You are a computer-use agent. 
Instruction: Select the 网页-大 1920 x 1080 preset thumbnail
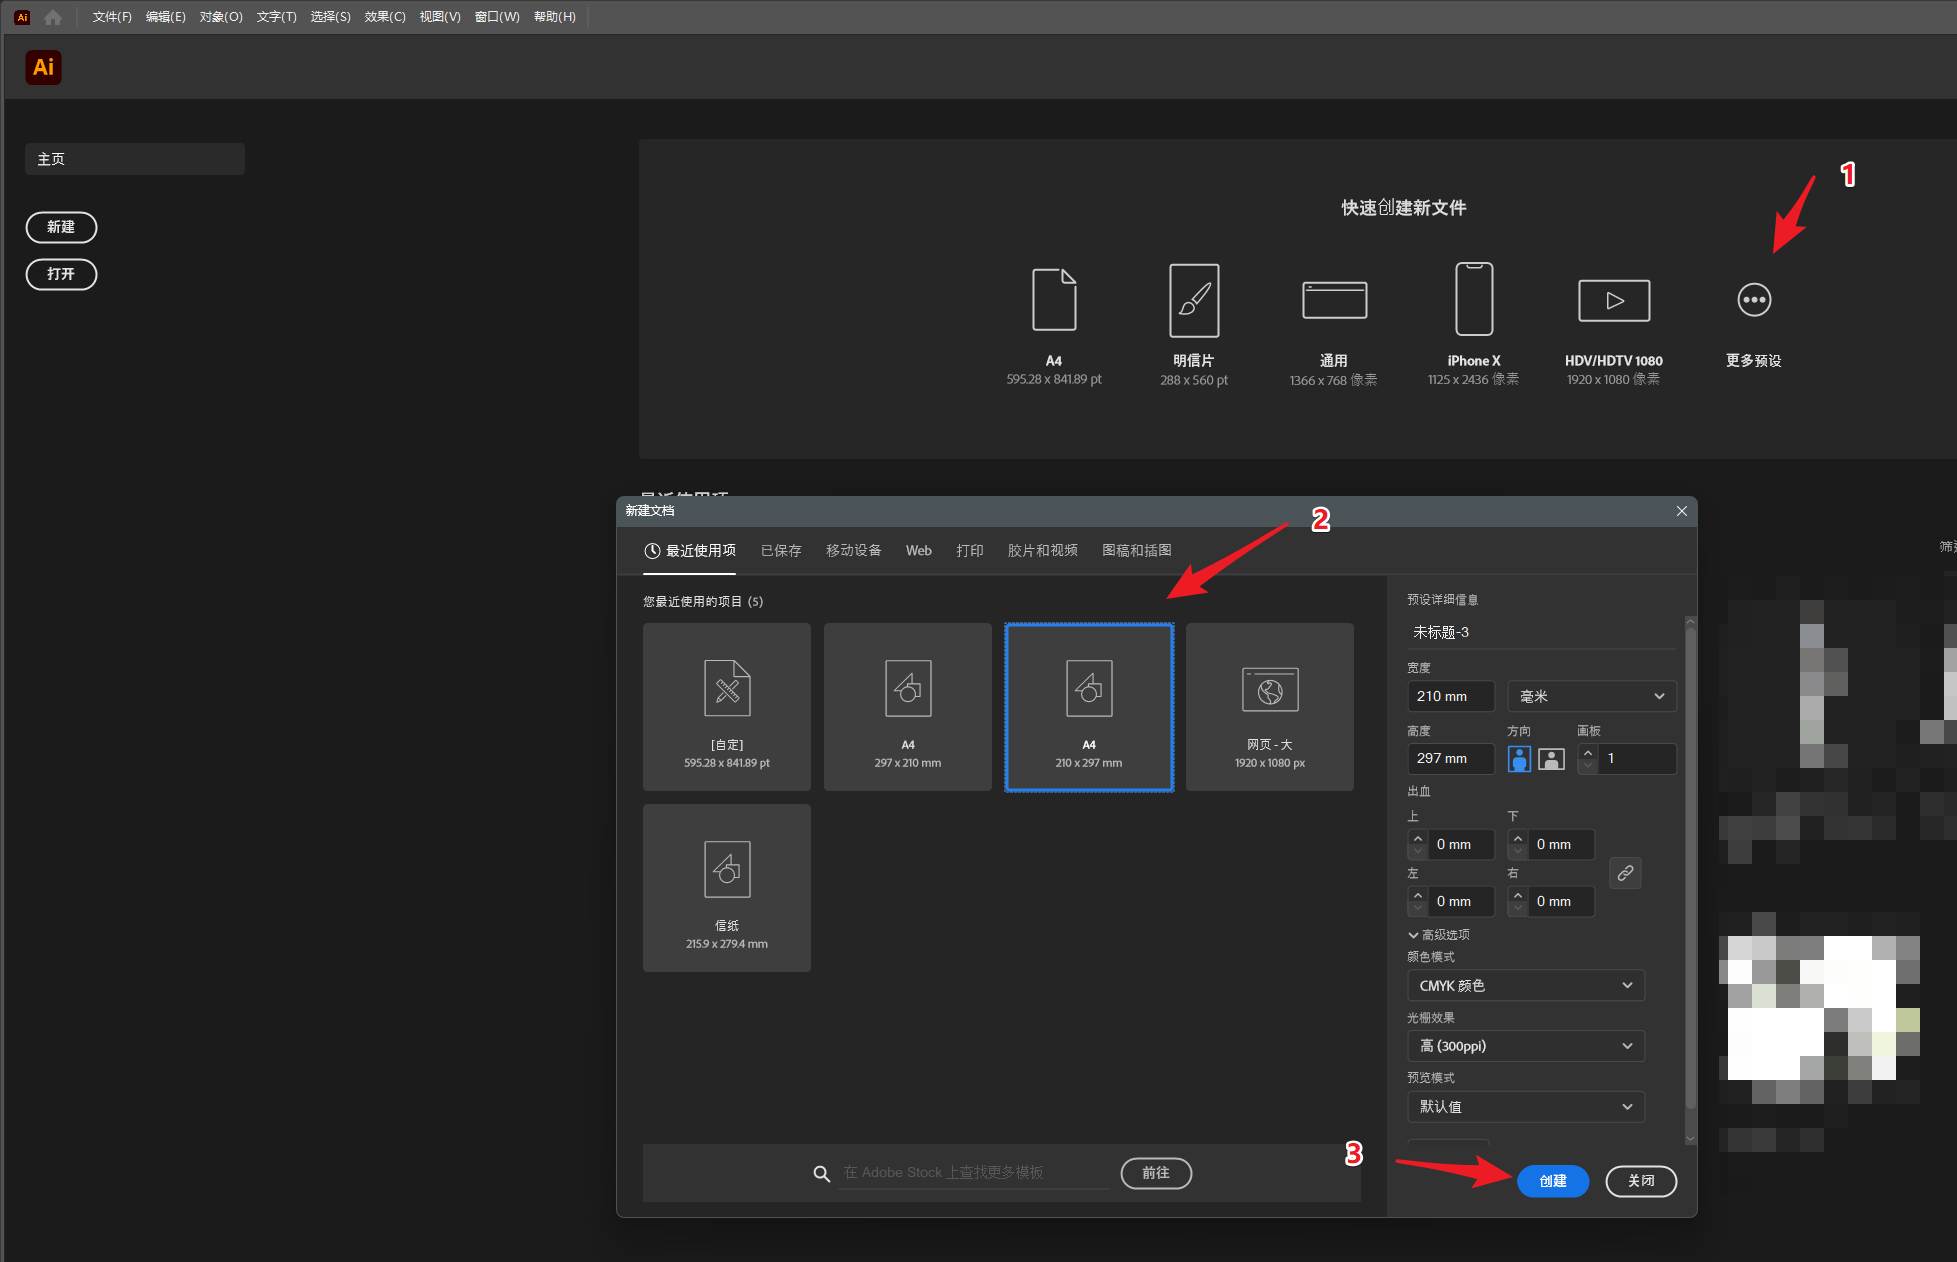[1269, 707]
